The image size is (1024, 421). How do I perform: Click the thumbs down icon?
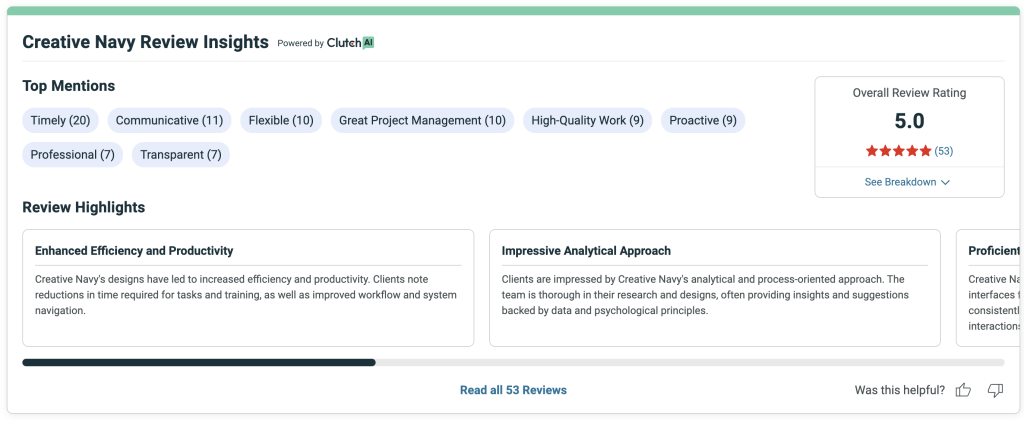click(x=995, y=390)
